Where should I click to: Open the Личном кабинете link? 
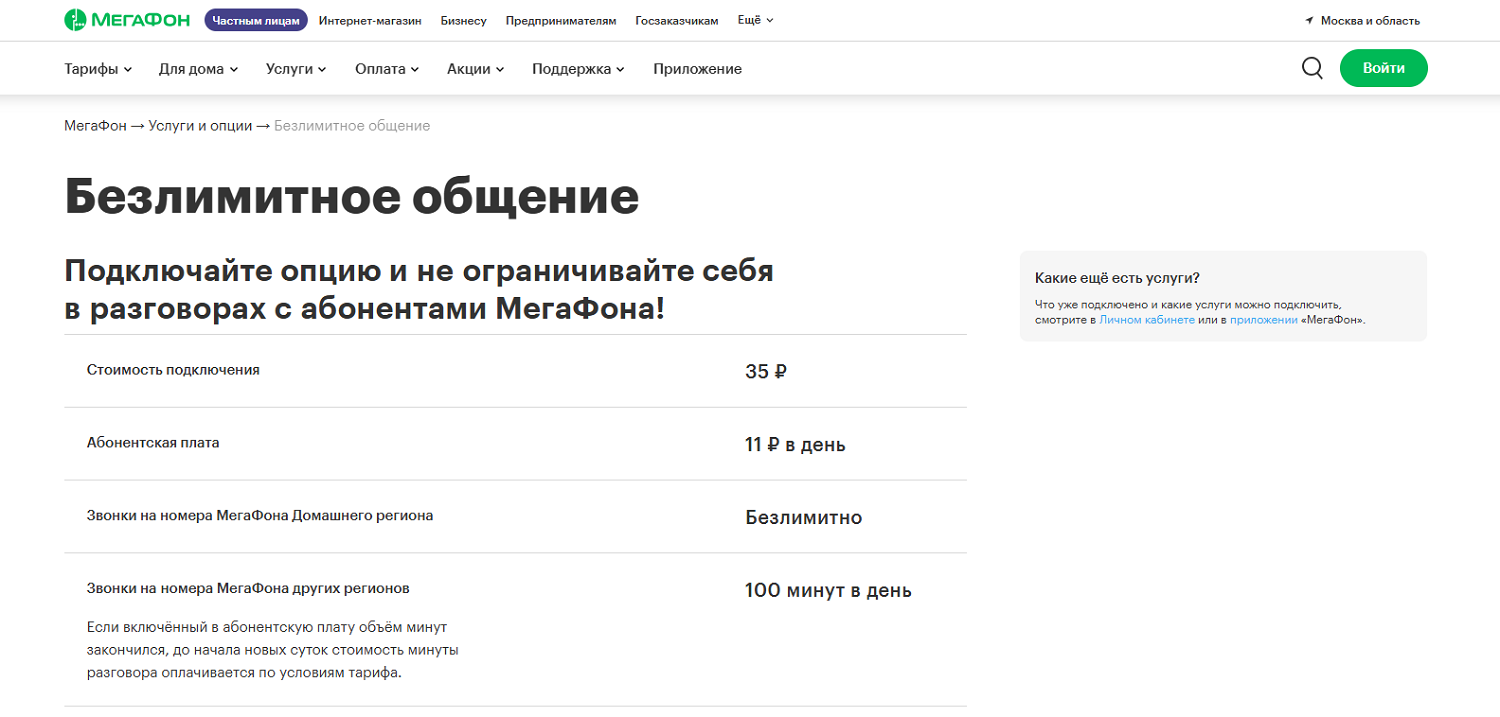1147,320
